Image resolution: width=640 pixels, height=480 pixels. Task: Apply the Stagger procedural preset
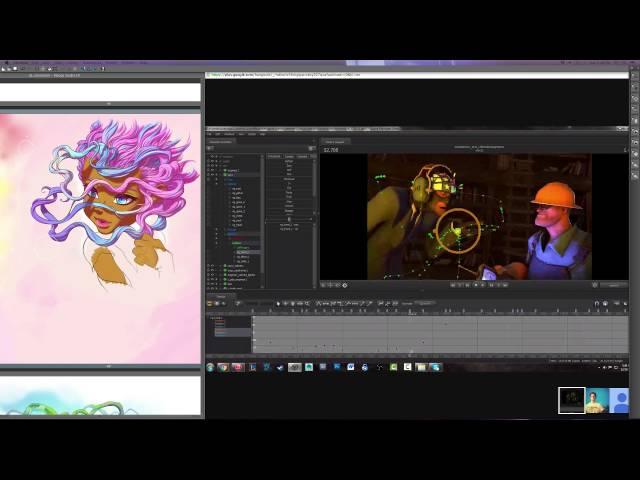click(x=289, y=211)
